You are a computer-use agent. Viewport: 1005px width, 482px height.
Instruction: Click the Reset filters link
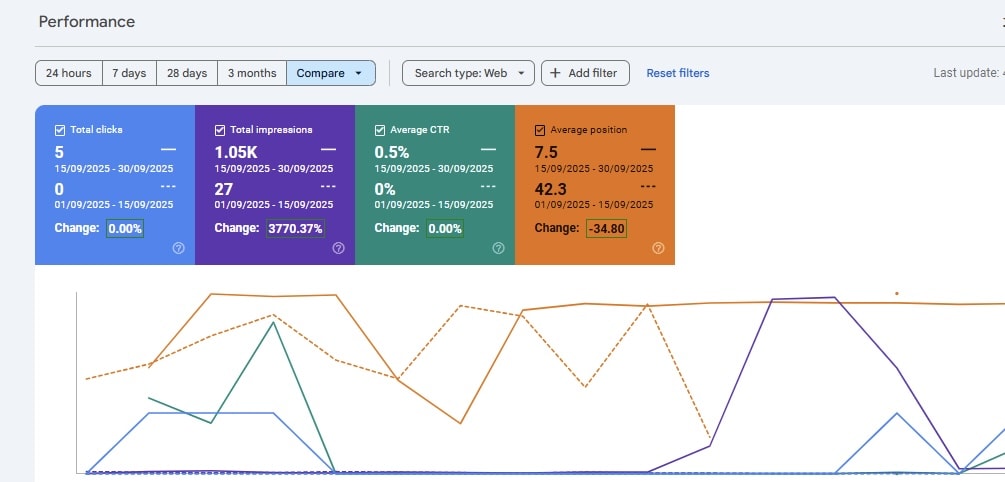coord(677,73)
